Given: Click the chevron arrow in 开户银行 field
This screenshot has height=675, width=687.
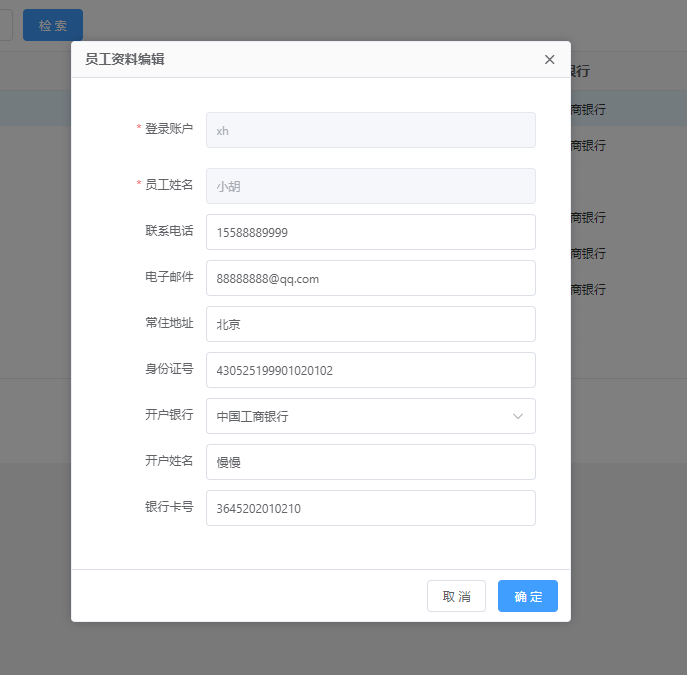Looking at the screenshot, I should pyautogui.click(x=518, y=416).
